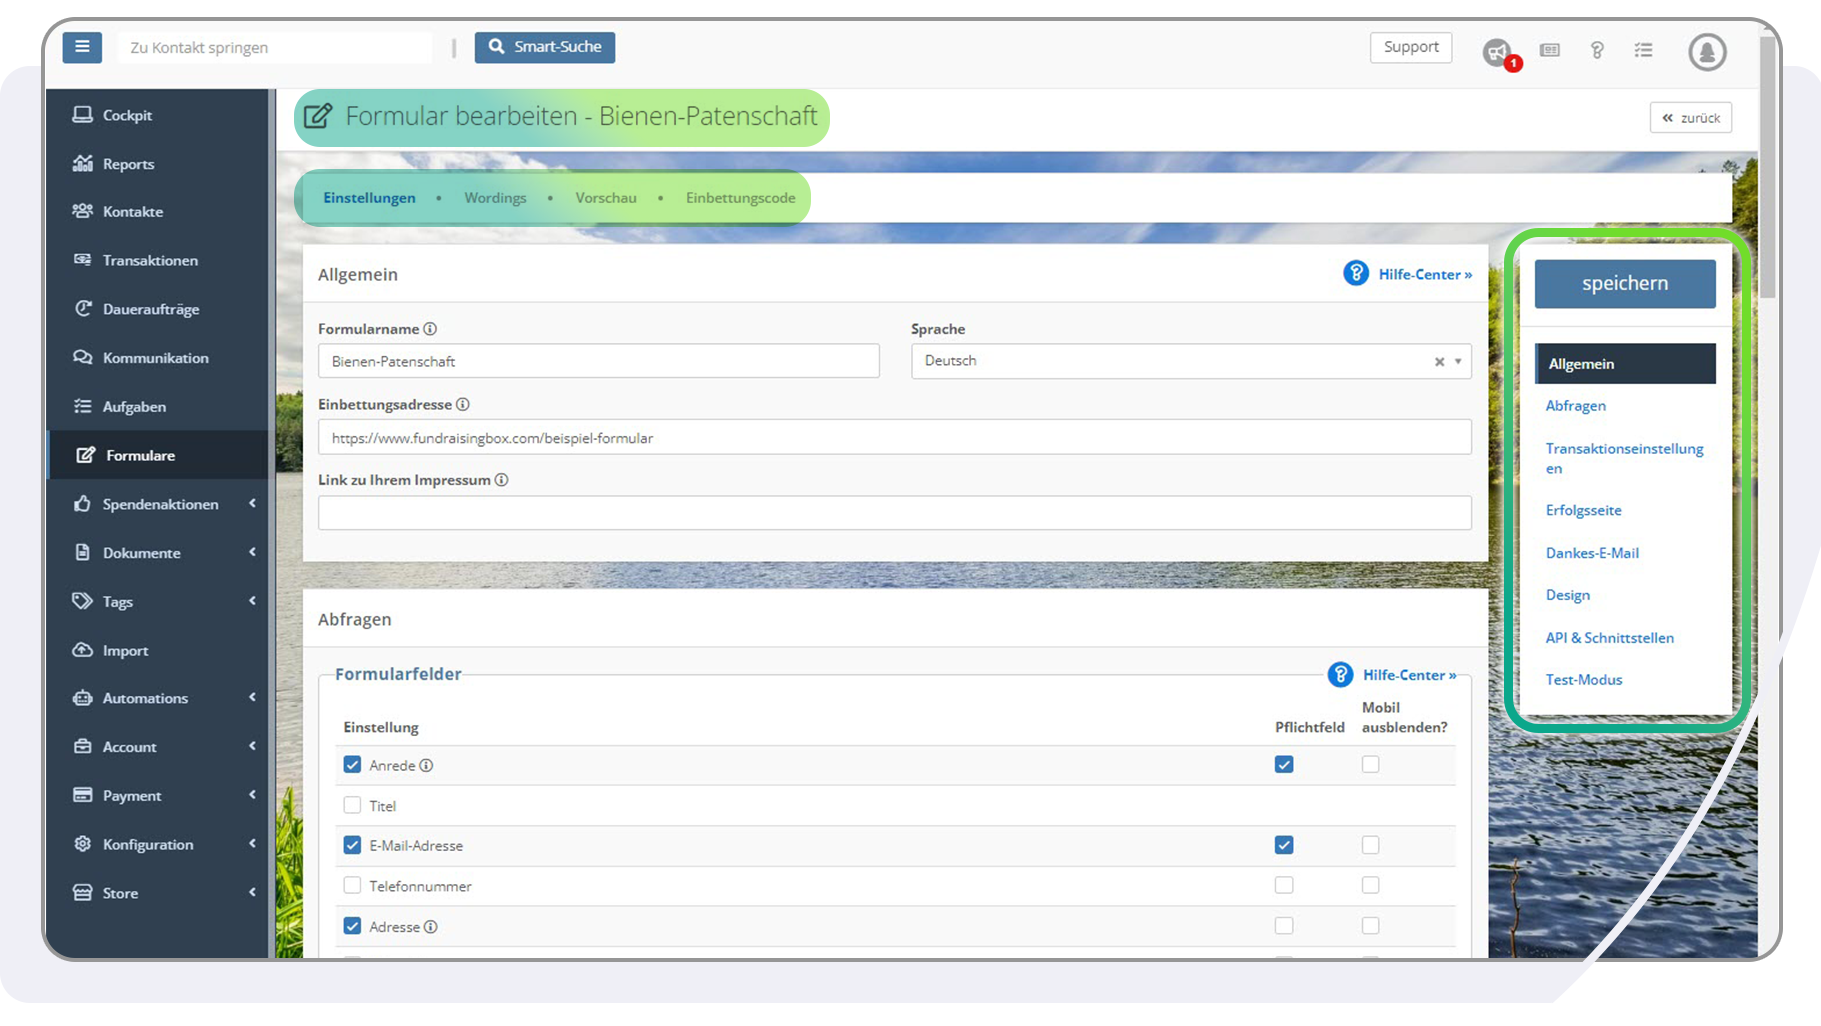
Task: Disable Pflichtfeld for E-Mail-Adresse
Action: point(1284,845)
